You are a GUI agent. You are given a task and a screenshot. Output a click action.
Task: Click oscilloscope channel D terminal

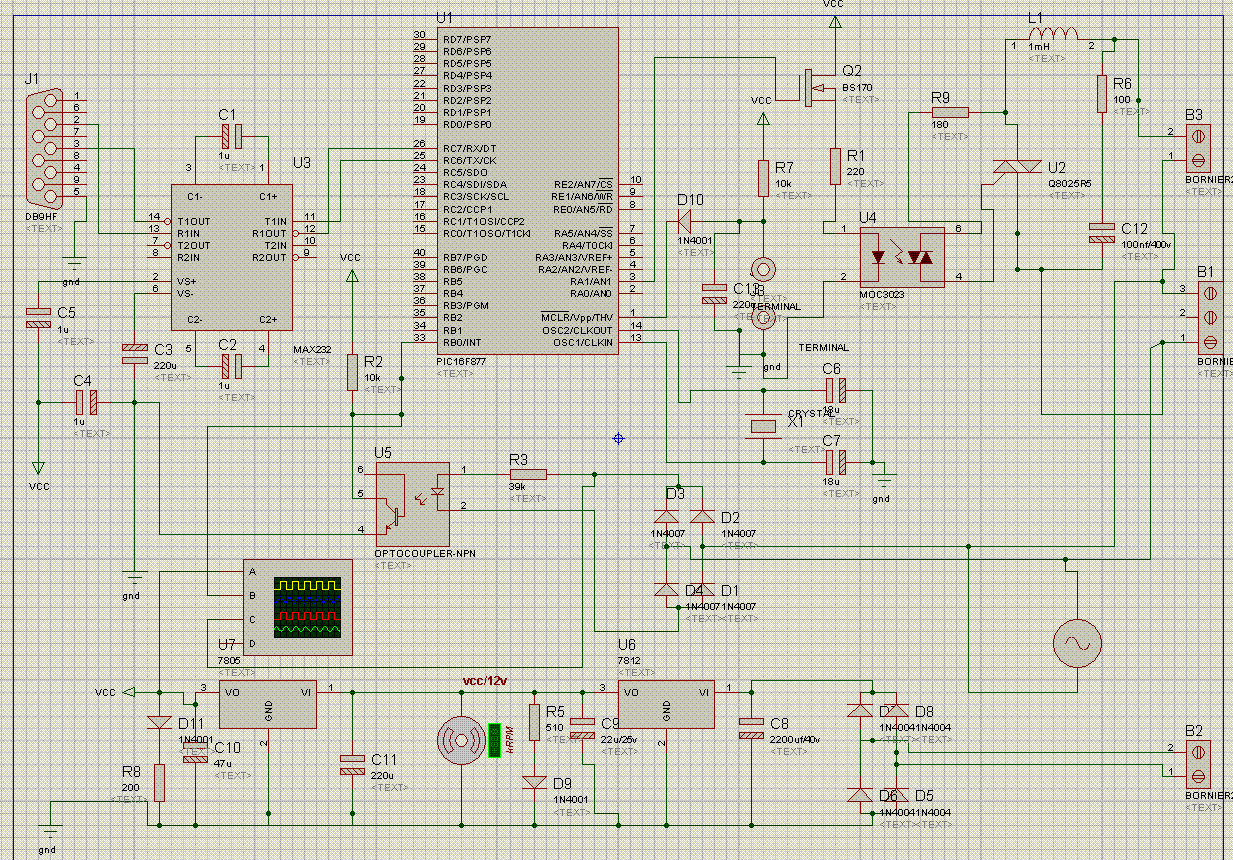(252, 643)
